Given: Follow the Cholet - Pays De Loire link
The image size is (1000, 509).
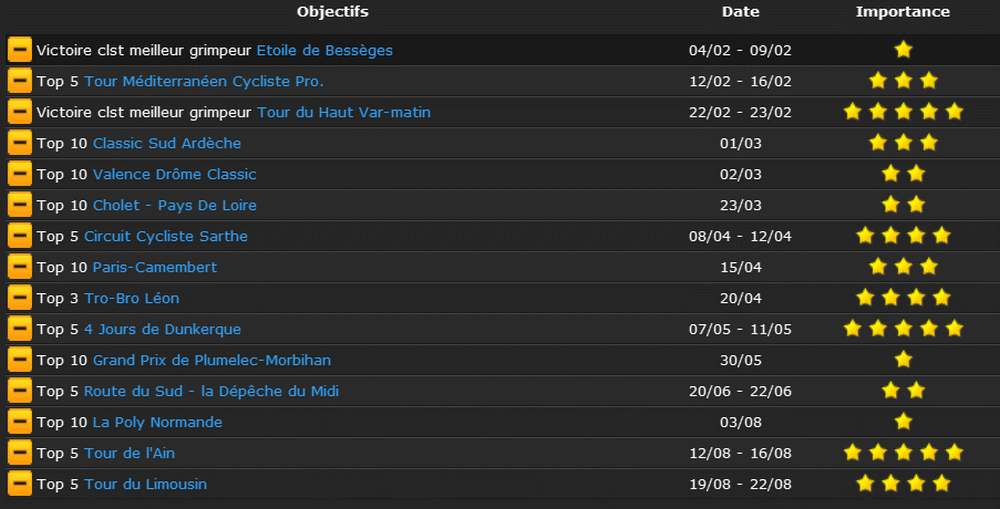Looking at the screenshot, I should tap(175, 205).
